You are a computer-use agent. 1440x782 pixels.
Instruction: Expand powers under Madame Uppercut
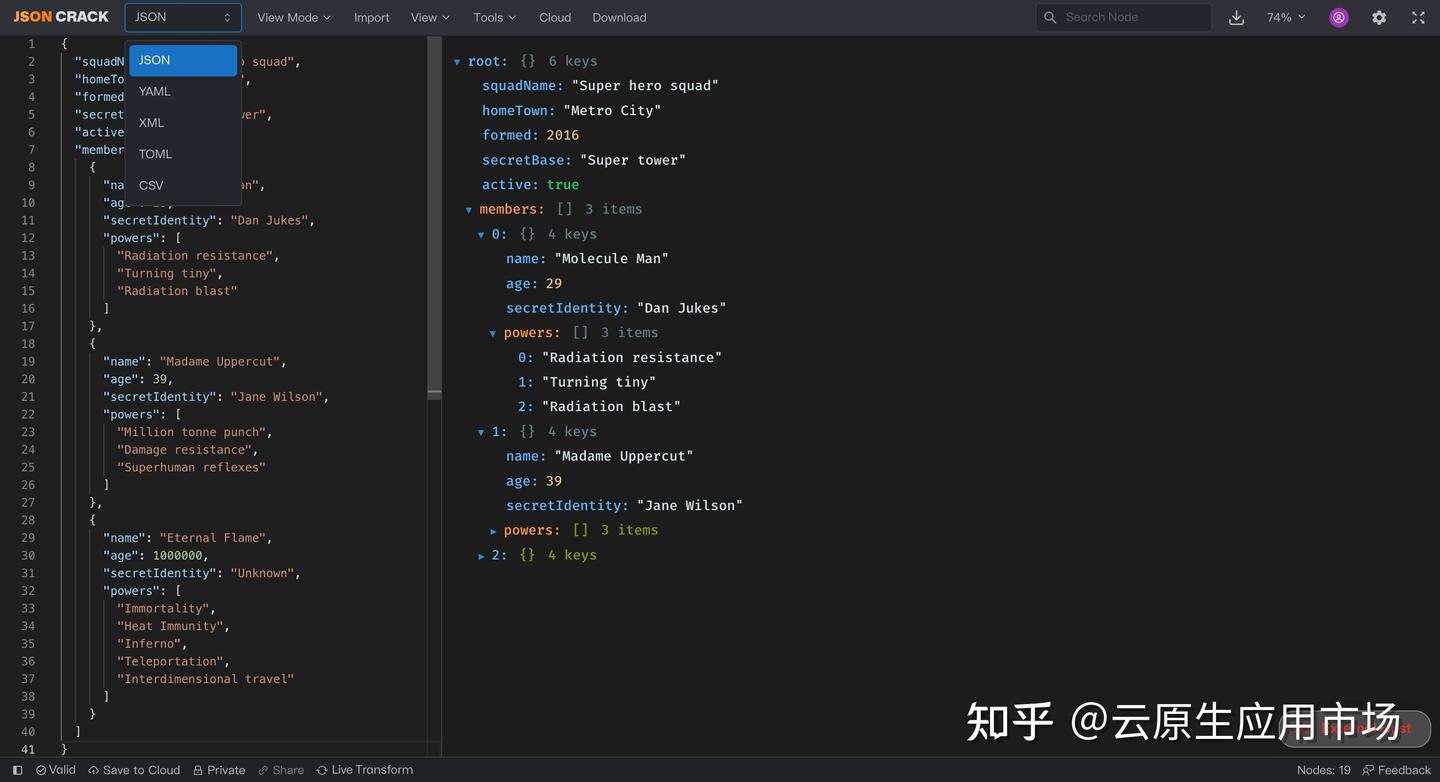pyautogui.click(x=493, y=530)
